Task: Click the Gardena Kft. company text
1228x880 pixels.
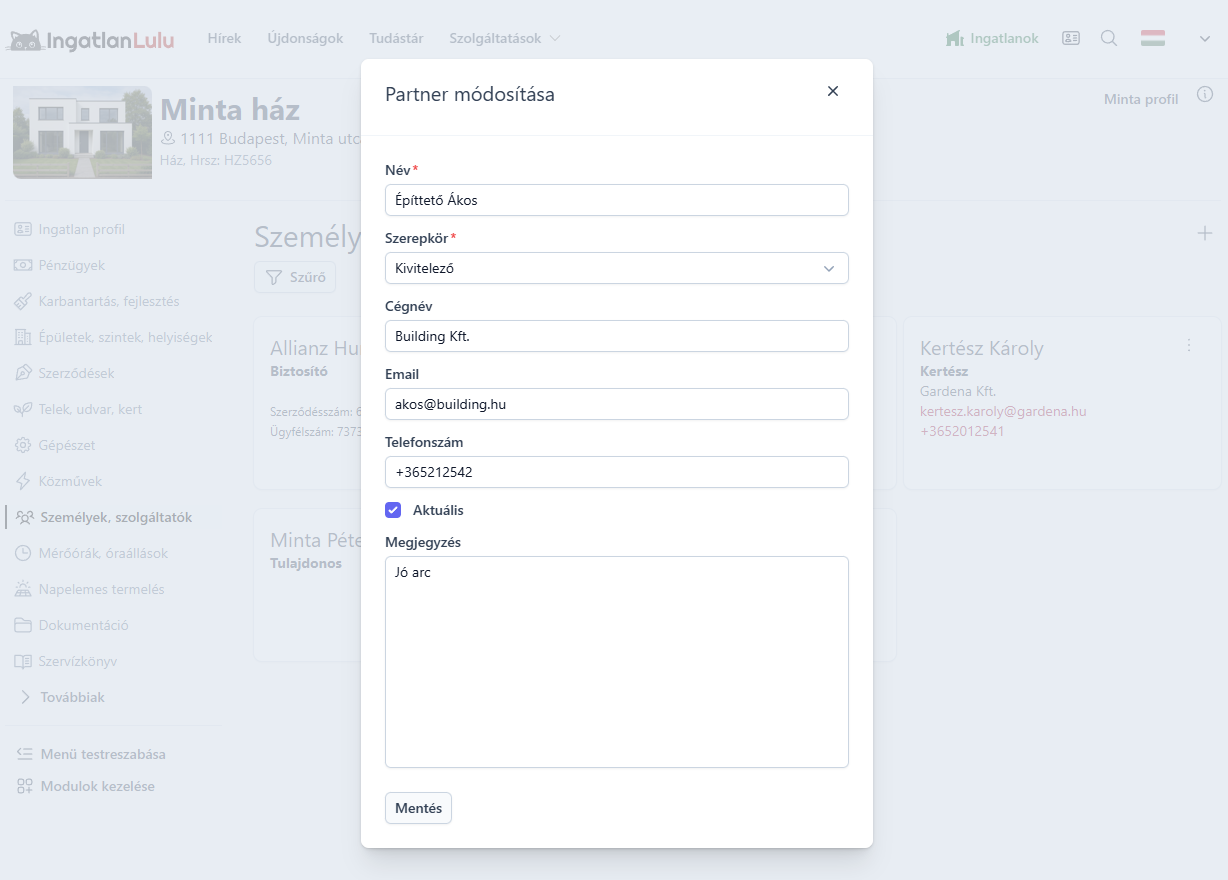Action: click(958, 391)
